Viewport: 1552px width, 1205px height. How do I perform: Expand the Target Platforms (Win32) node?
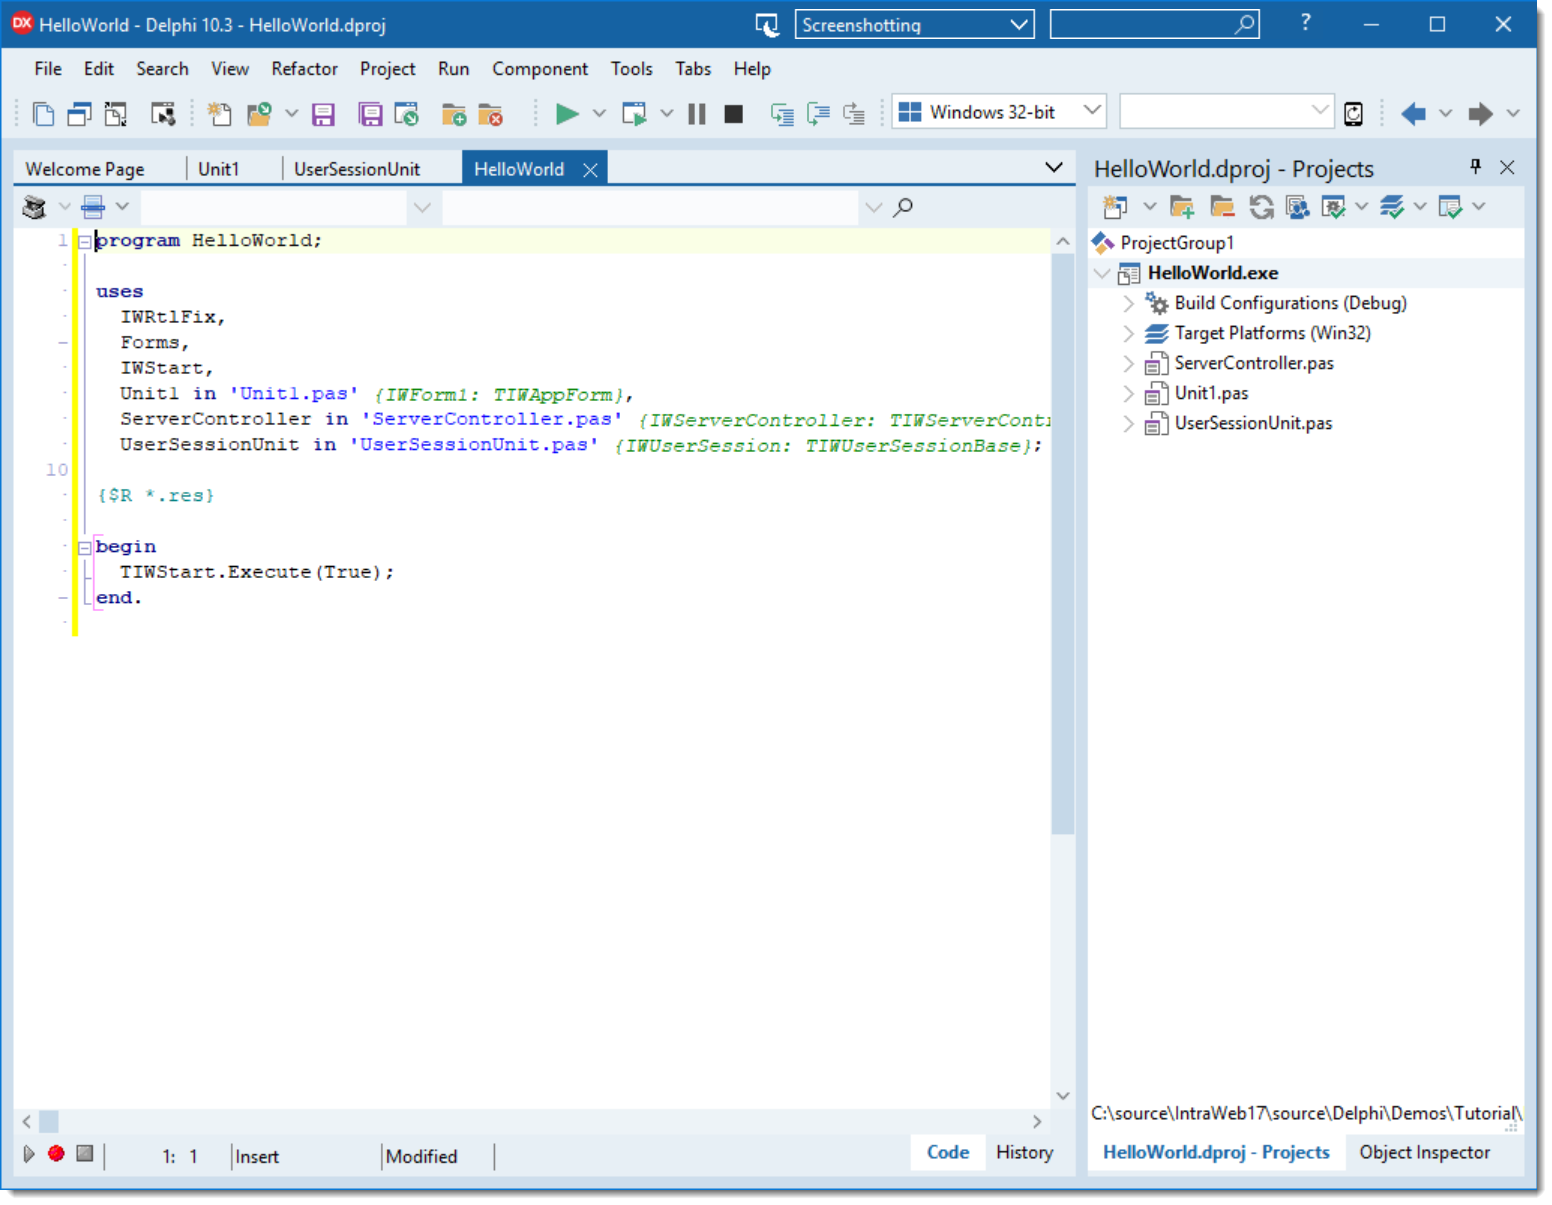(x=1128, y=333)
